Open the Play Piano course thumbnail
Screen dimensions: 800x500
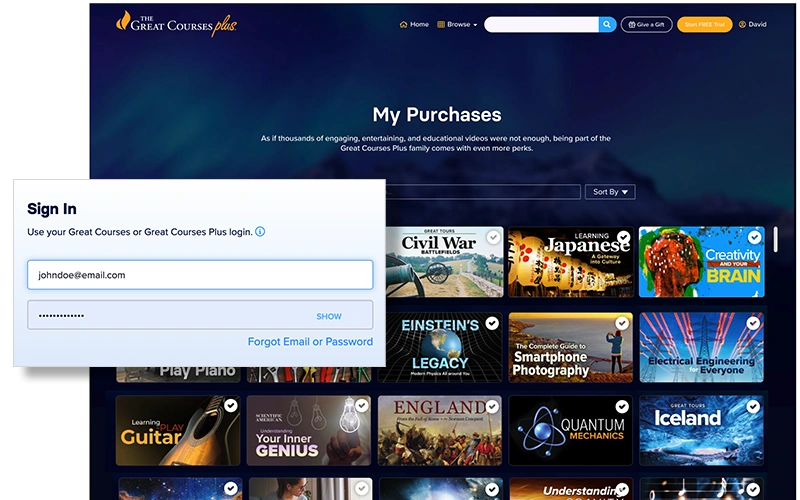[x=178, y=374]
